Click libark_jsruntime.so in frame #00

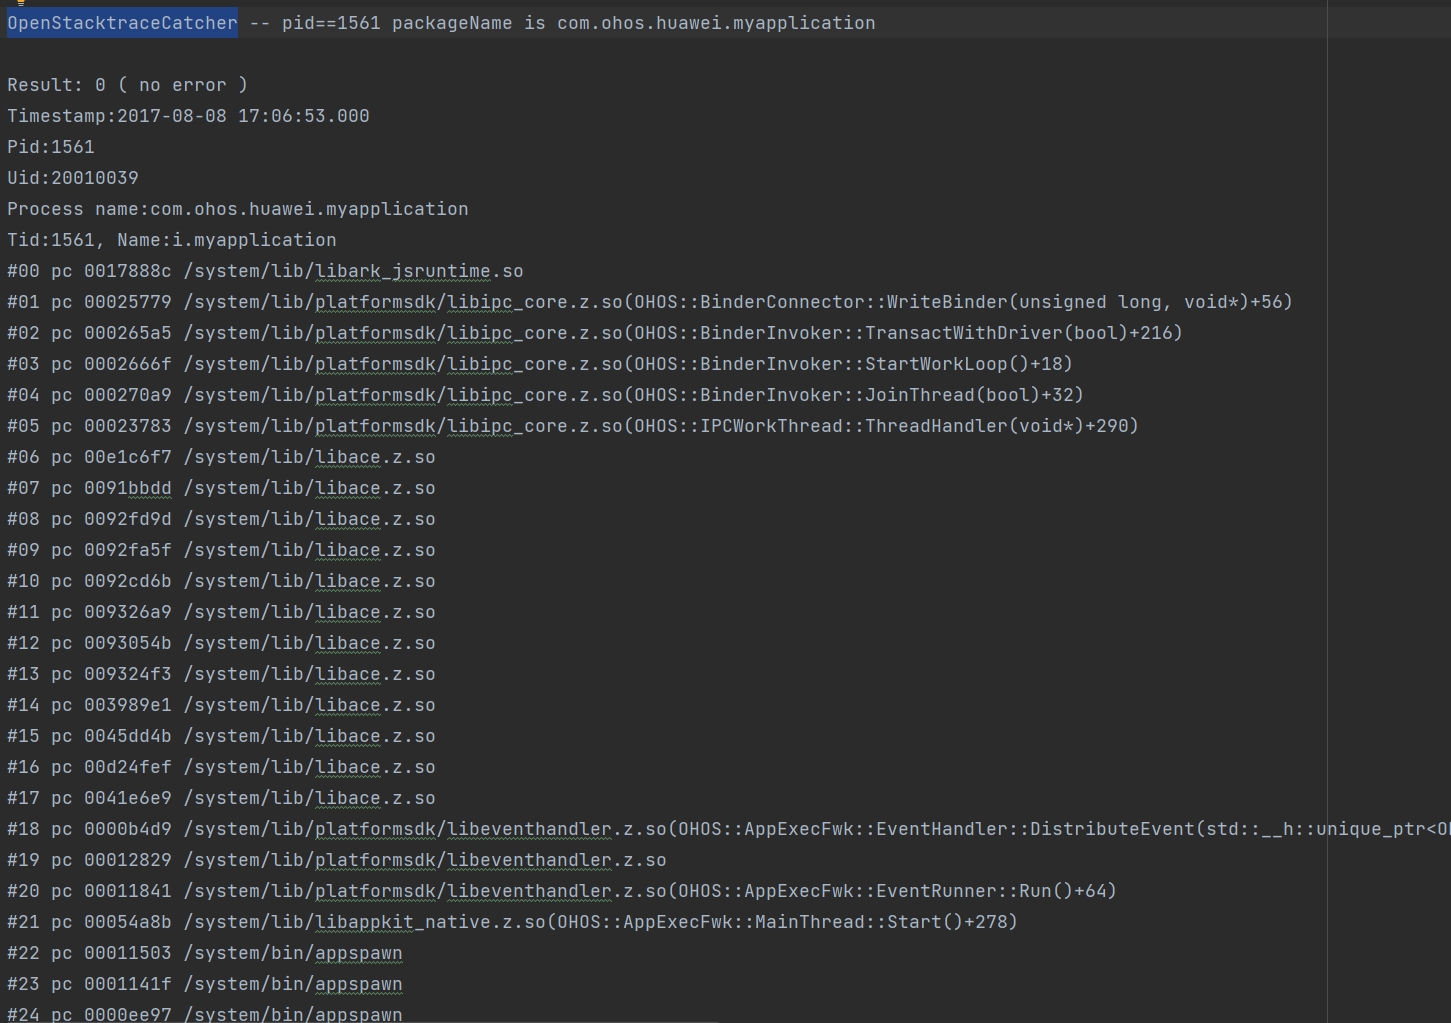[x=418, y=271]
